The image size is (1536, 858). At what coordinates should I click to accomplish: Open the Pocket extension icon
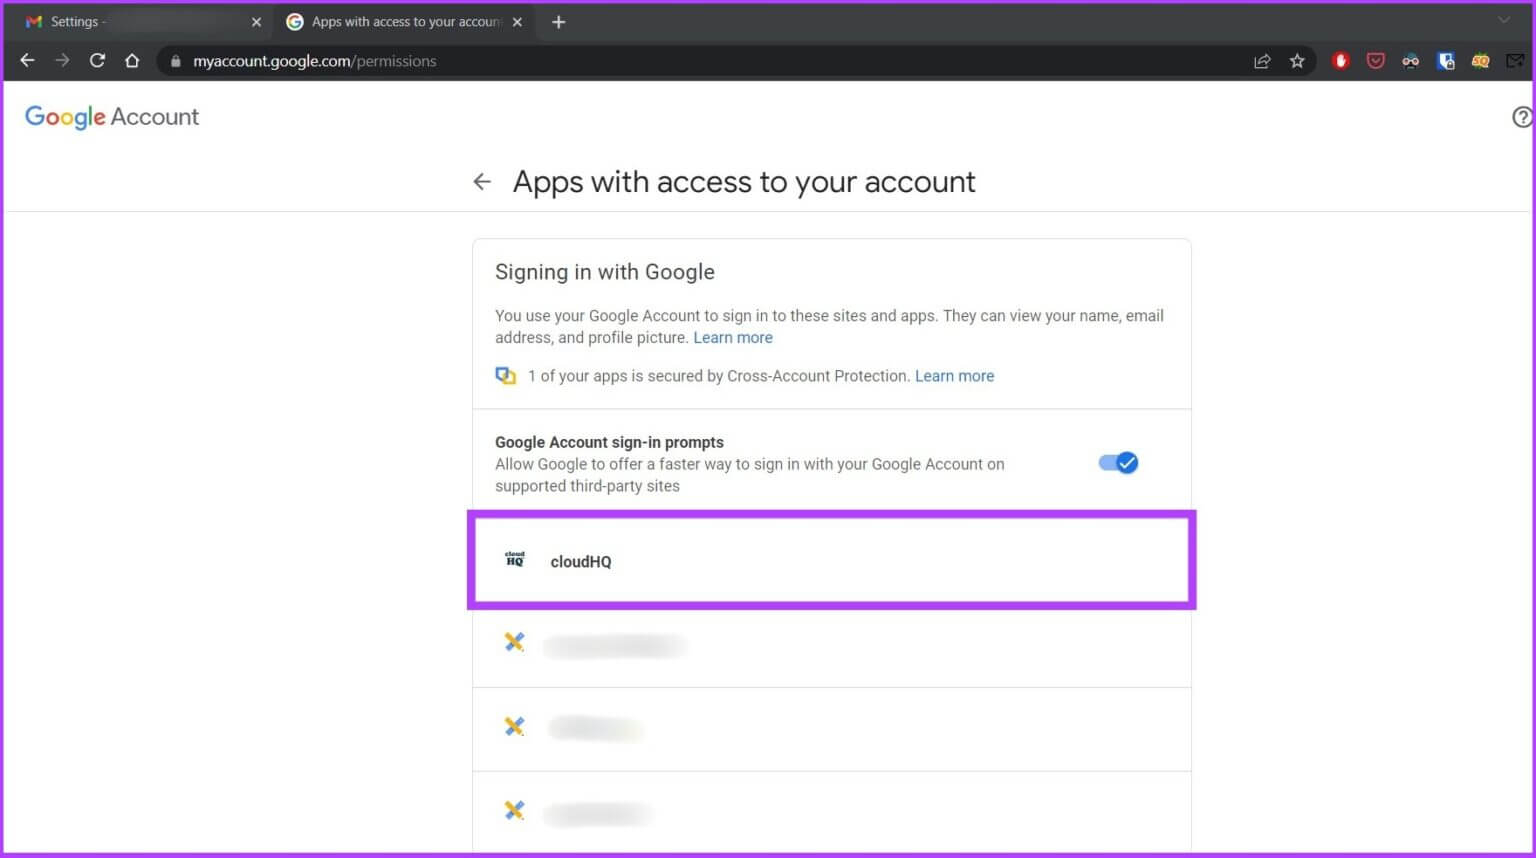pos(1376,61)
